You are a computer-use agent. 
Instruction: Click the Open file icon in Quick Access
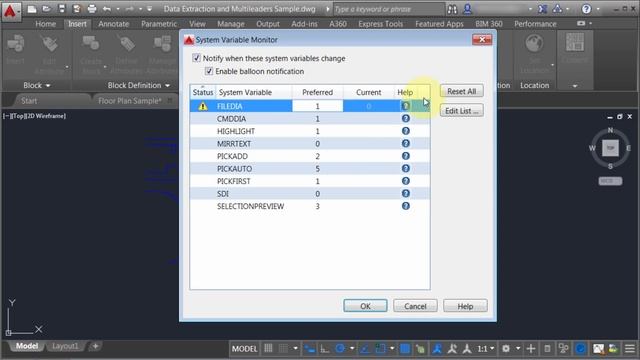click(47, 9)
